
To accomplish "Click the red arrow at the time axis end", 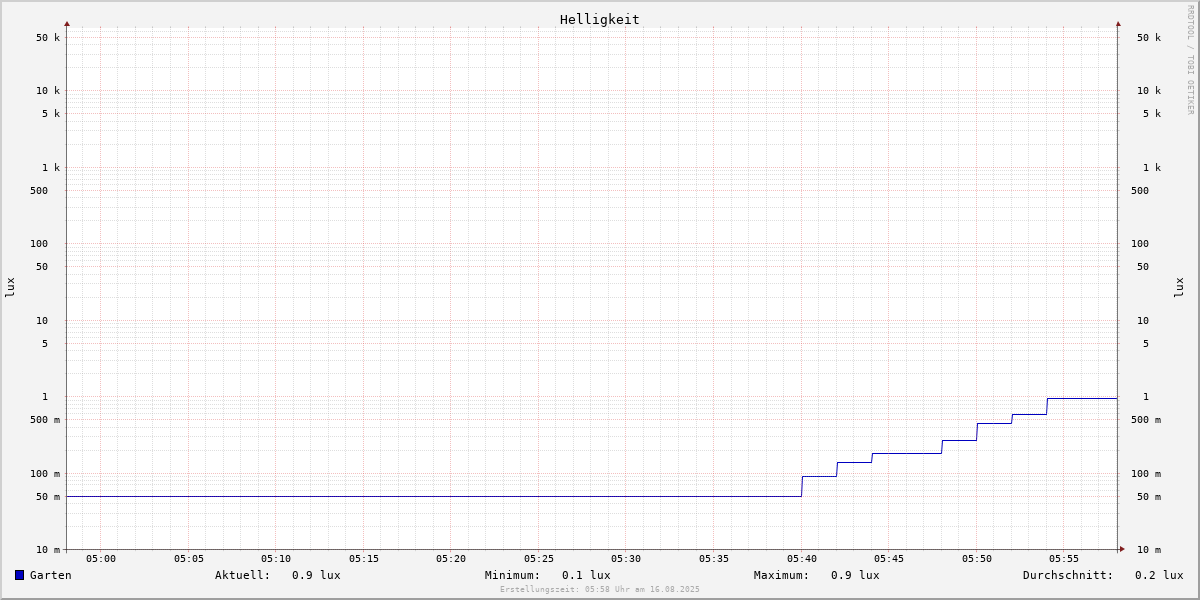I will (1122, 549).
